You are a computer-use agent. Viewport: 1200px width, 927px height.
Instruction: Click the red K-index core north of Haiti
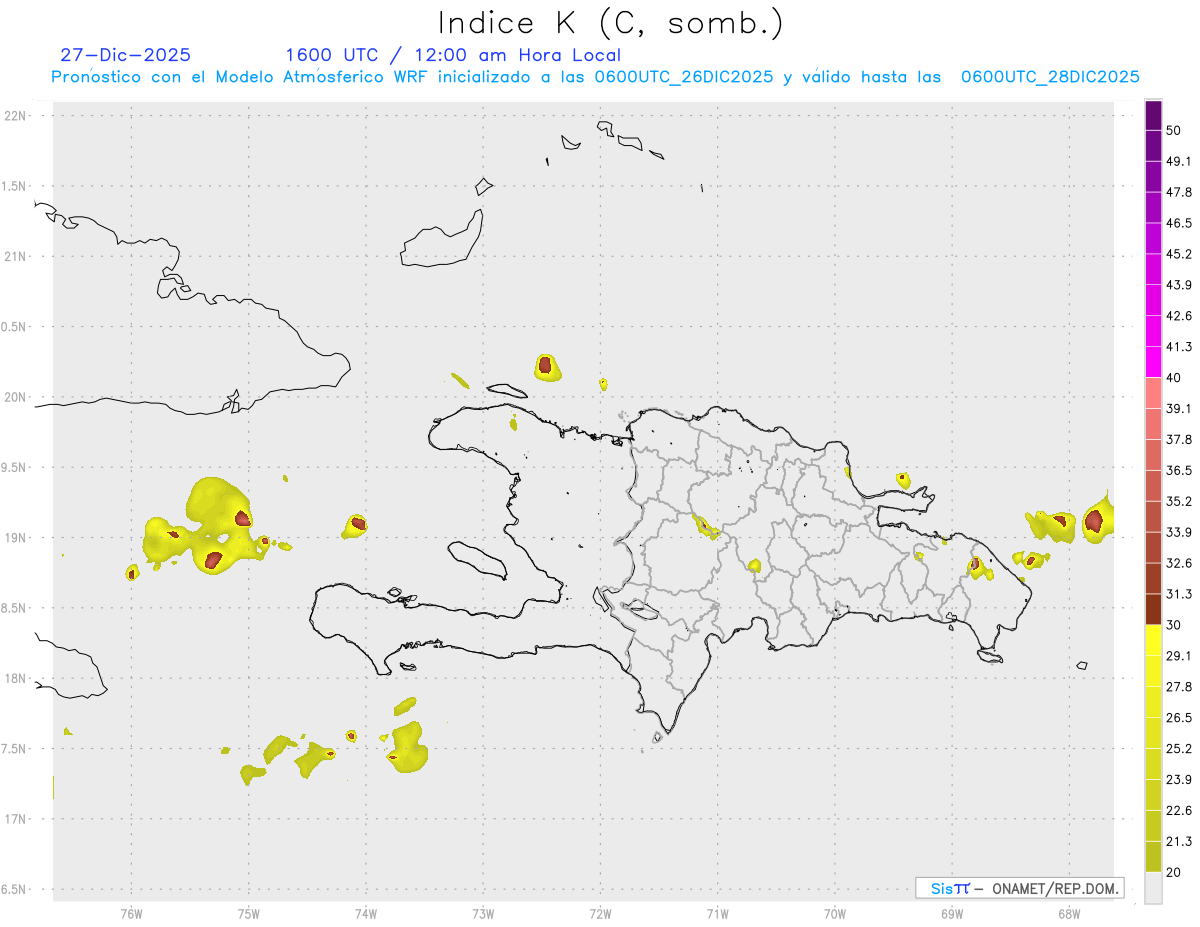[545, 366]
